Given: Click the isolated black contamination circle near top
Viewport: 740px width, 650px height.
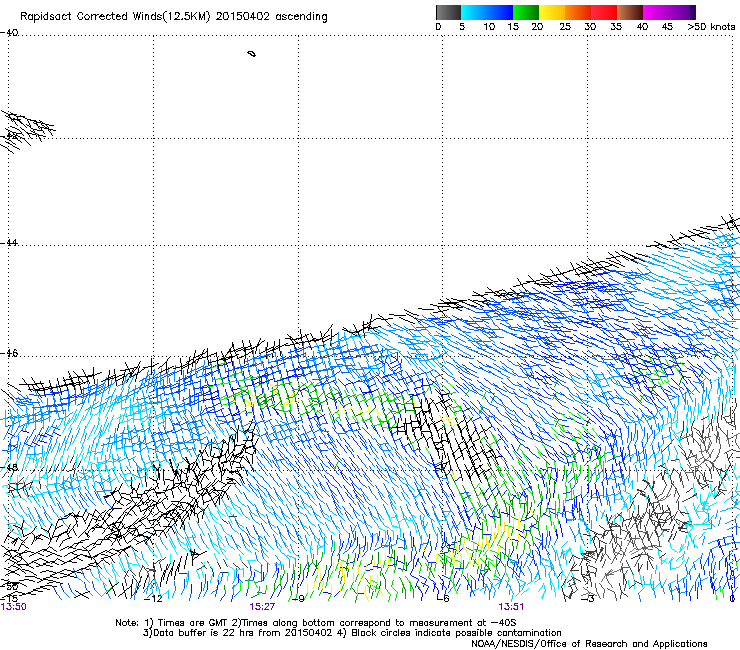Looking at the screenshot, I should coord(252,54).
